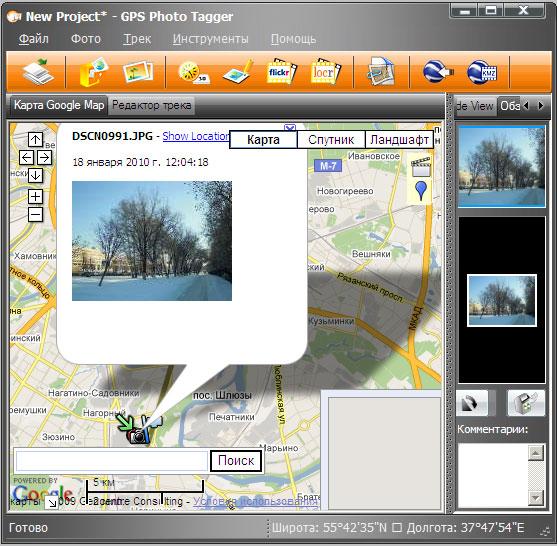Click the blue placemark pin icon
557x546 pixels.
[x=421, y=190]
